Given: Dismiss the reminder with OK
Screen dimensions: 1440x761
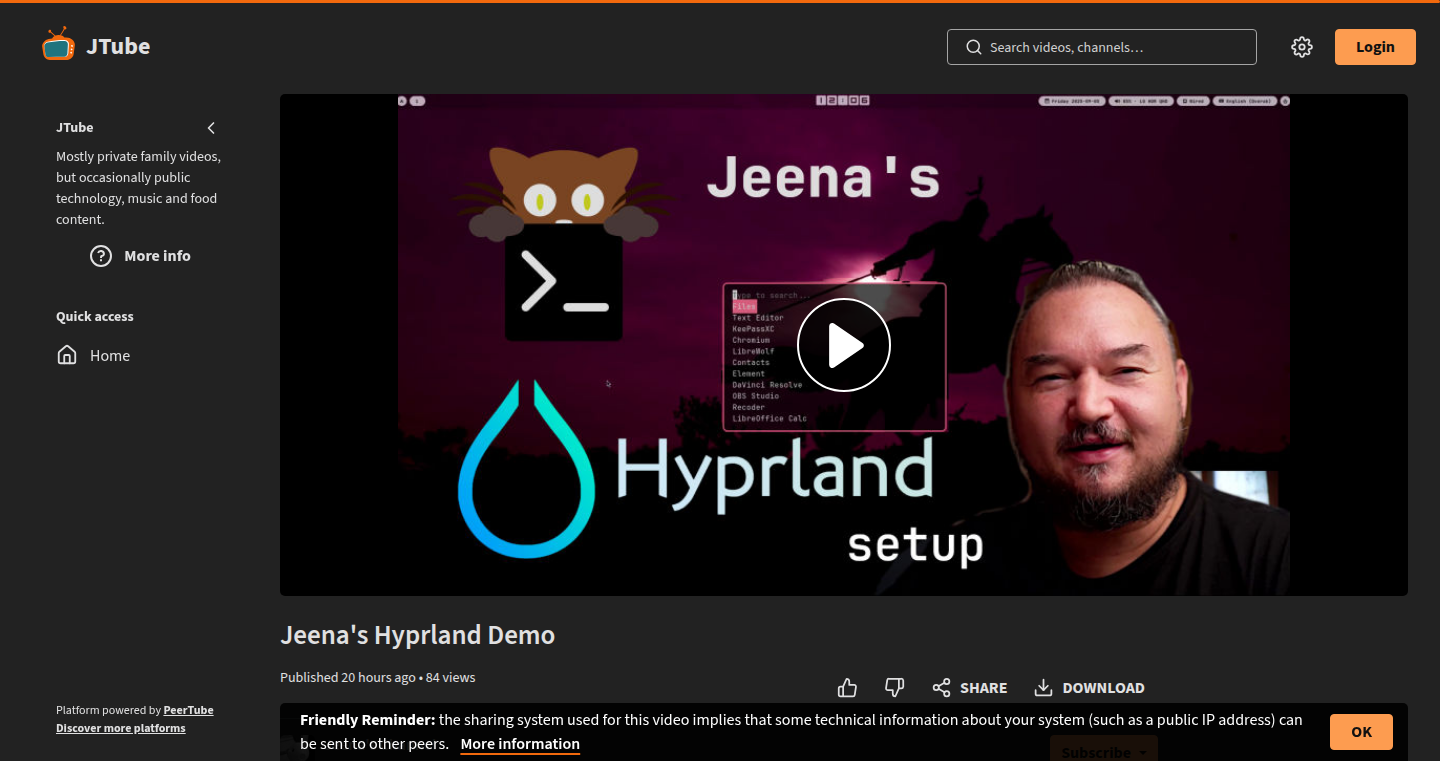Looking at the screenshot, I should 1361,732.
